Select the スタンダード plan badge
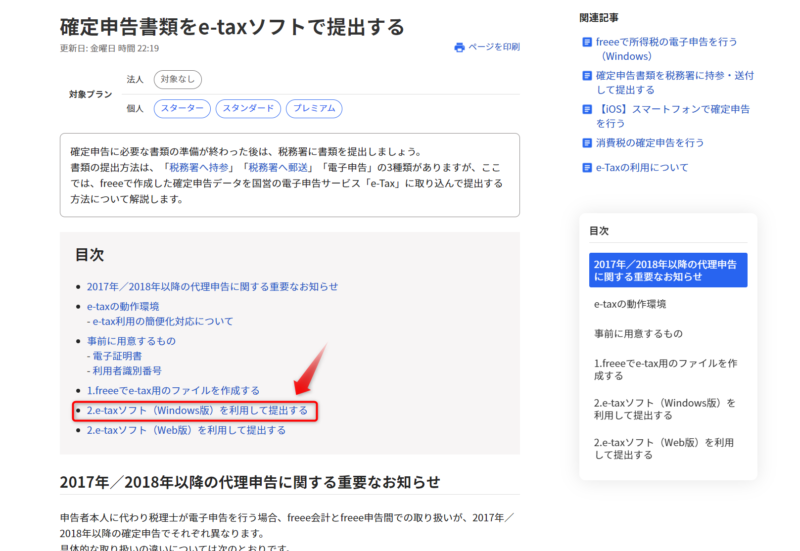The height and width of the screenshot is (551, 800). 248,108
